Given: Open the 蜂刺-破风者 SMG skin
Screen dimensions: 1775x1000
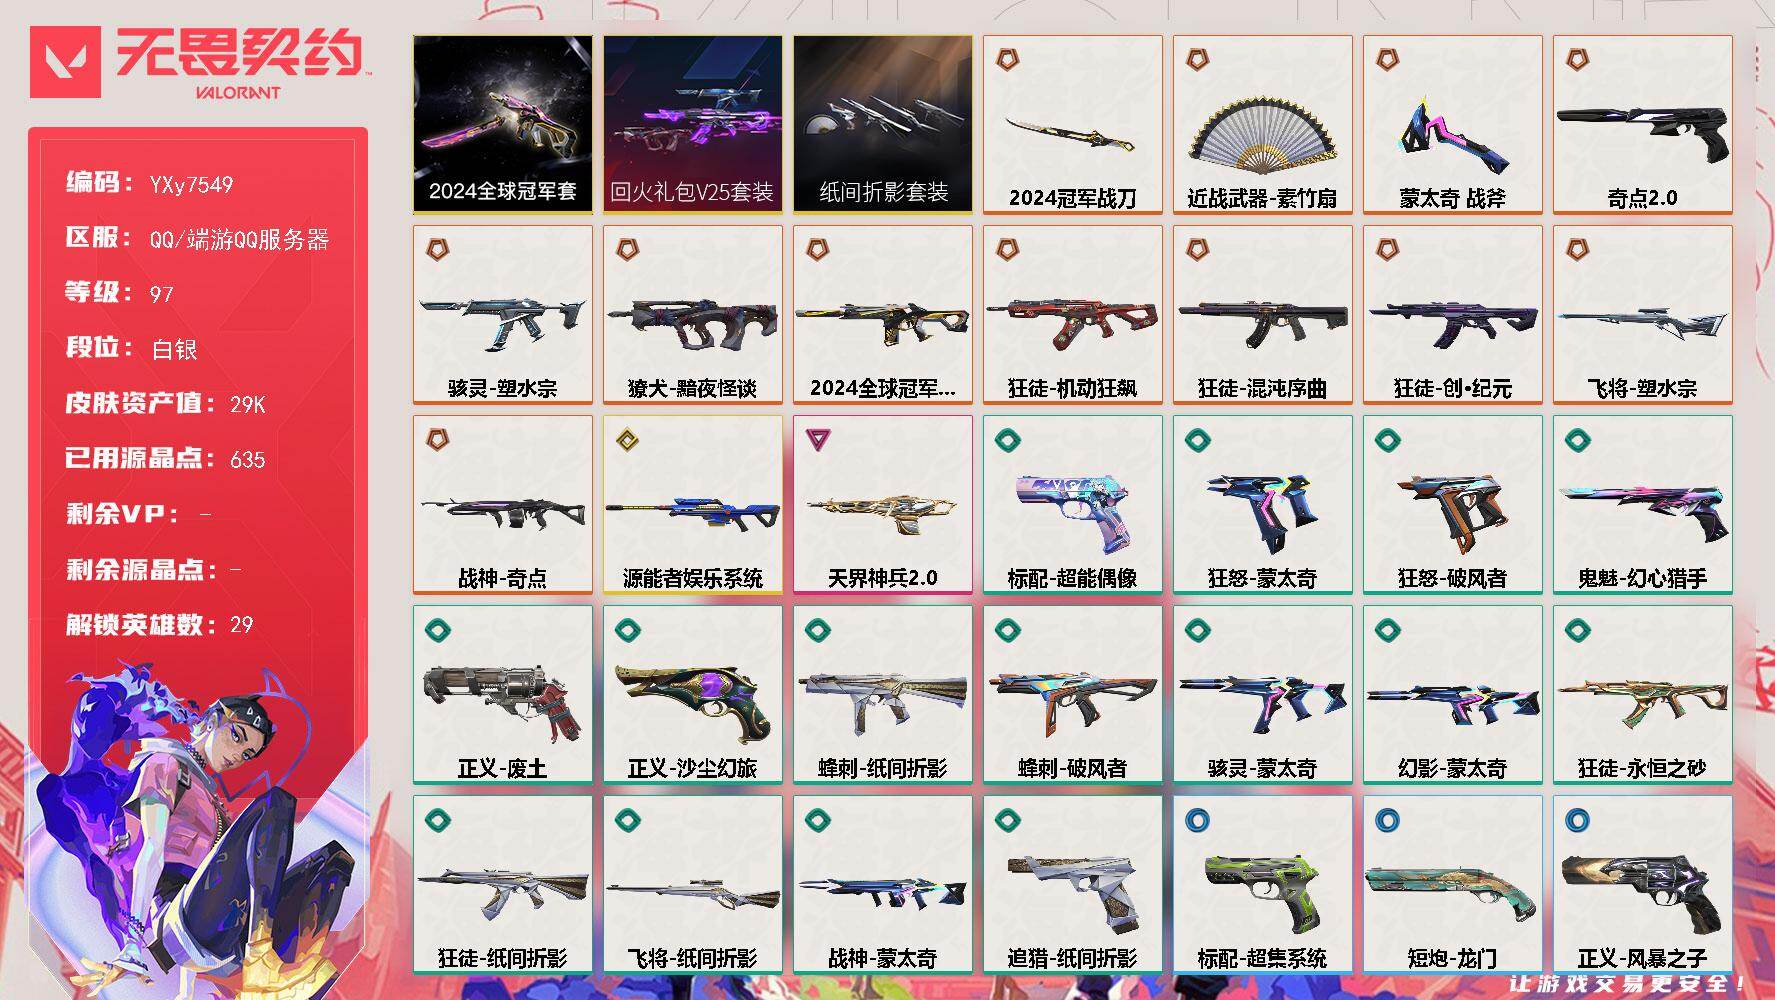Looking at the screenshot, I should pos(1073,695).
